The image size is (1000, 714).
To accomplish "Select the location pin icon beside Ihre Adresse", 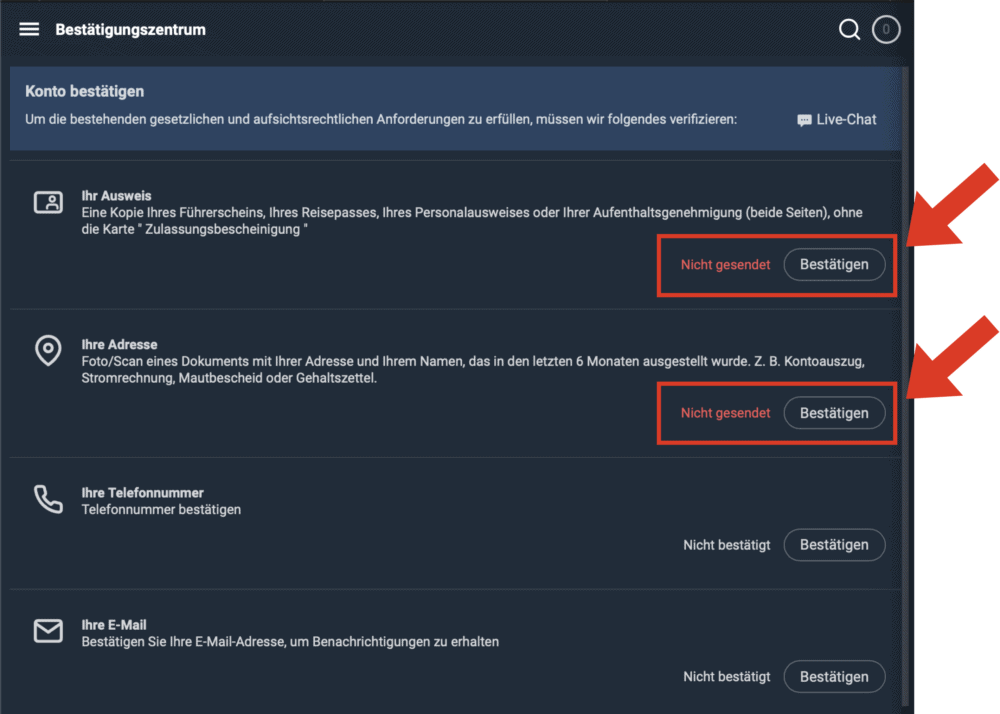I will pyautogui.click(x=48, y=350).
